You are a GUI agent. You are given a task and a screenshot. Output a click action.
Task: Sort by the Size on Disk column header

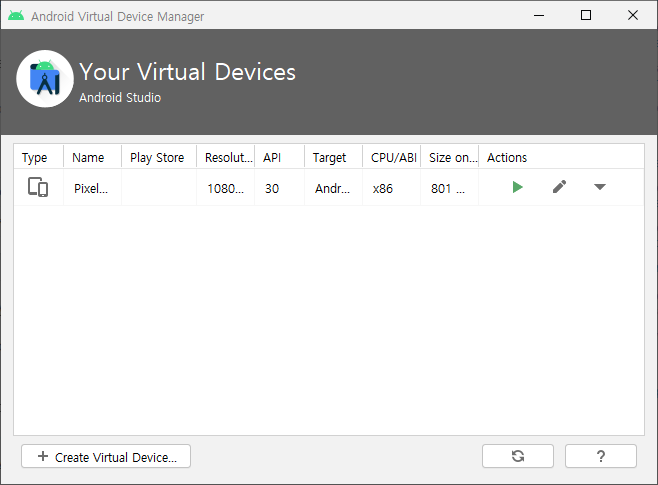click(449, 157)
